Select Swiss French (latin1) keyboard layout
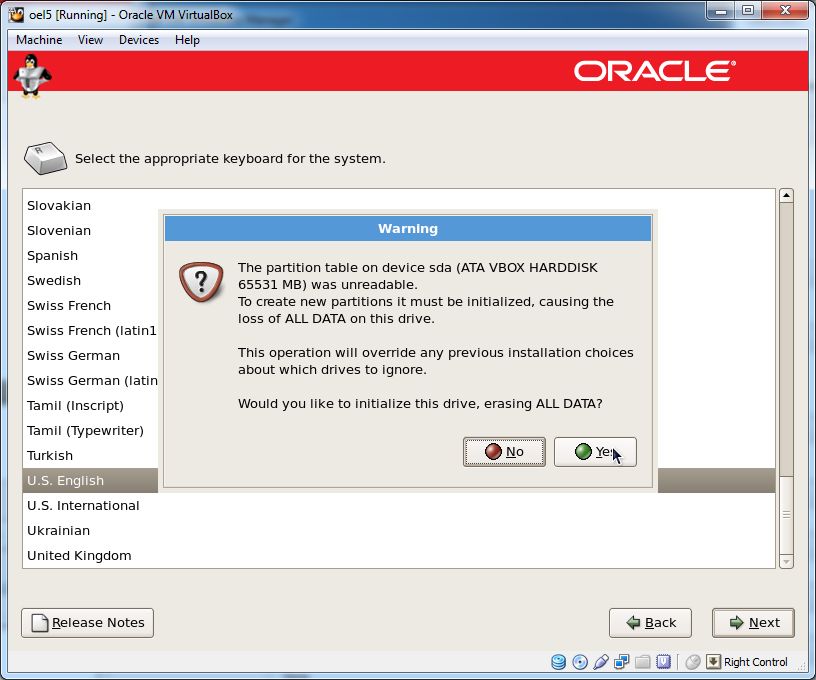This screenshot has height=680, width=816. click(x=91, y=330)
